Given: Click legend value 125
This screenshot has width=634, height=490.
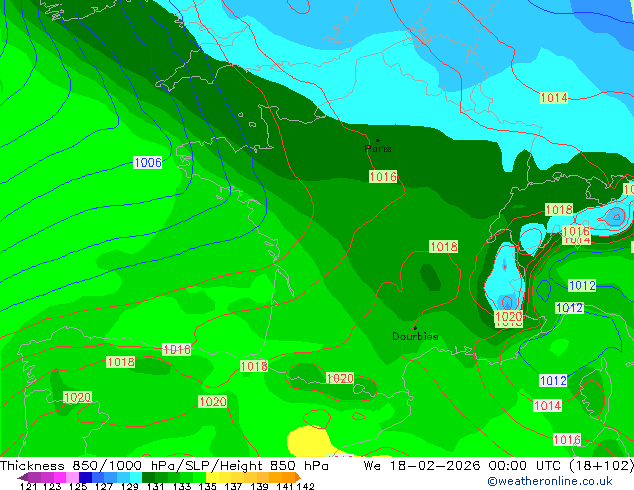Looking at the screenshot, I should click(78, 486).
